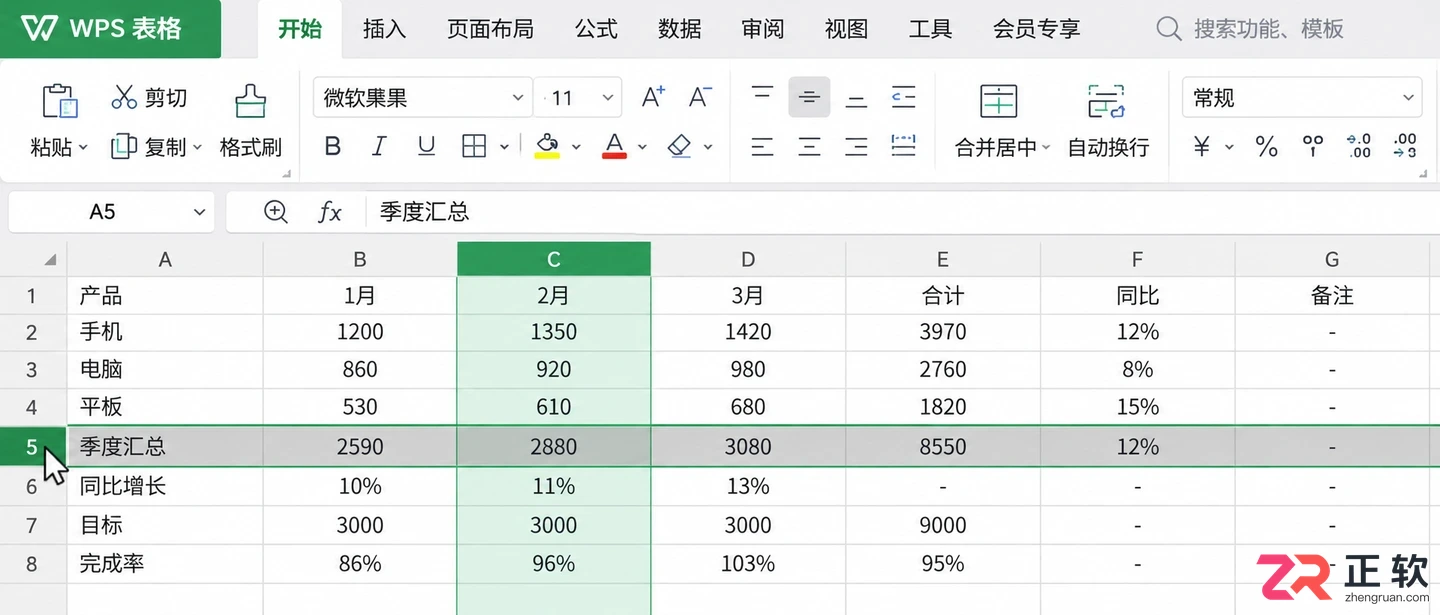Image resolution: width=1440 pixels, height=615 pixels.
Task: Align text right
Action: [x=856, y=147]
